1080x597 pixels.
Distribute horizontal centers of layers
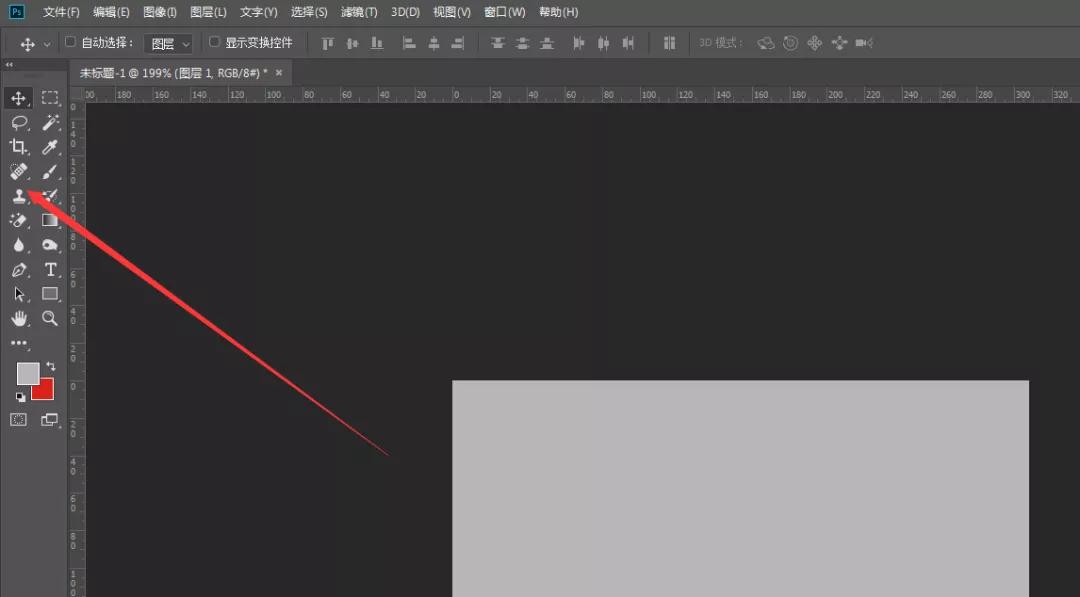pos(603,43)
